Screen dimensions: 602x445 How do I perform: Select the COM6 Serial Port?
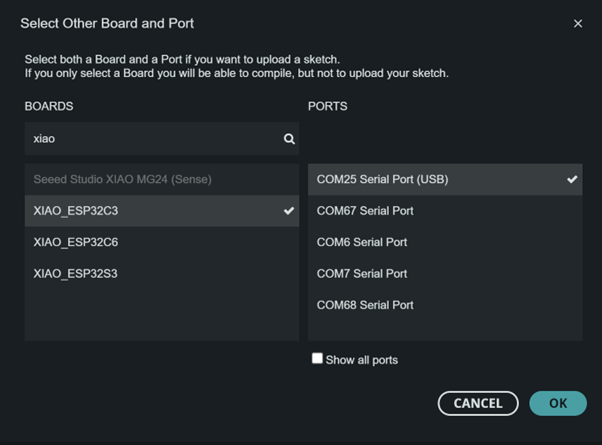point(445,242)
